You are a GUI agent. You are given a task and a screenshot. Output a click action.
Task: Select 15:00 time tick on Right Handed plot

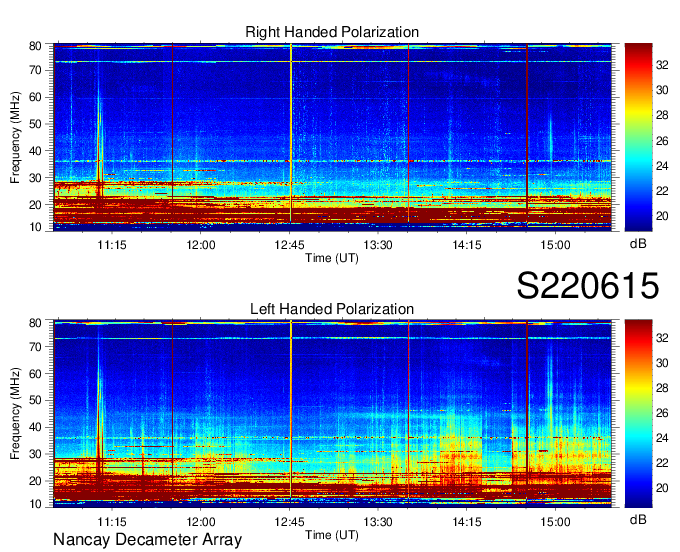pyautogui.click(x=555, y=245)
